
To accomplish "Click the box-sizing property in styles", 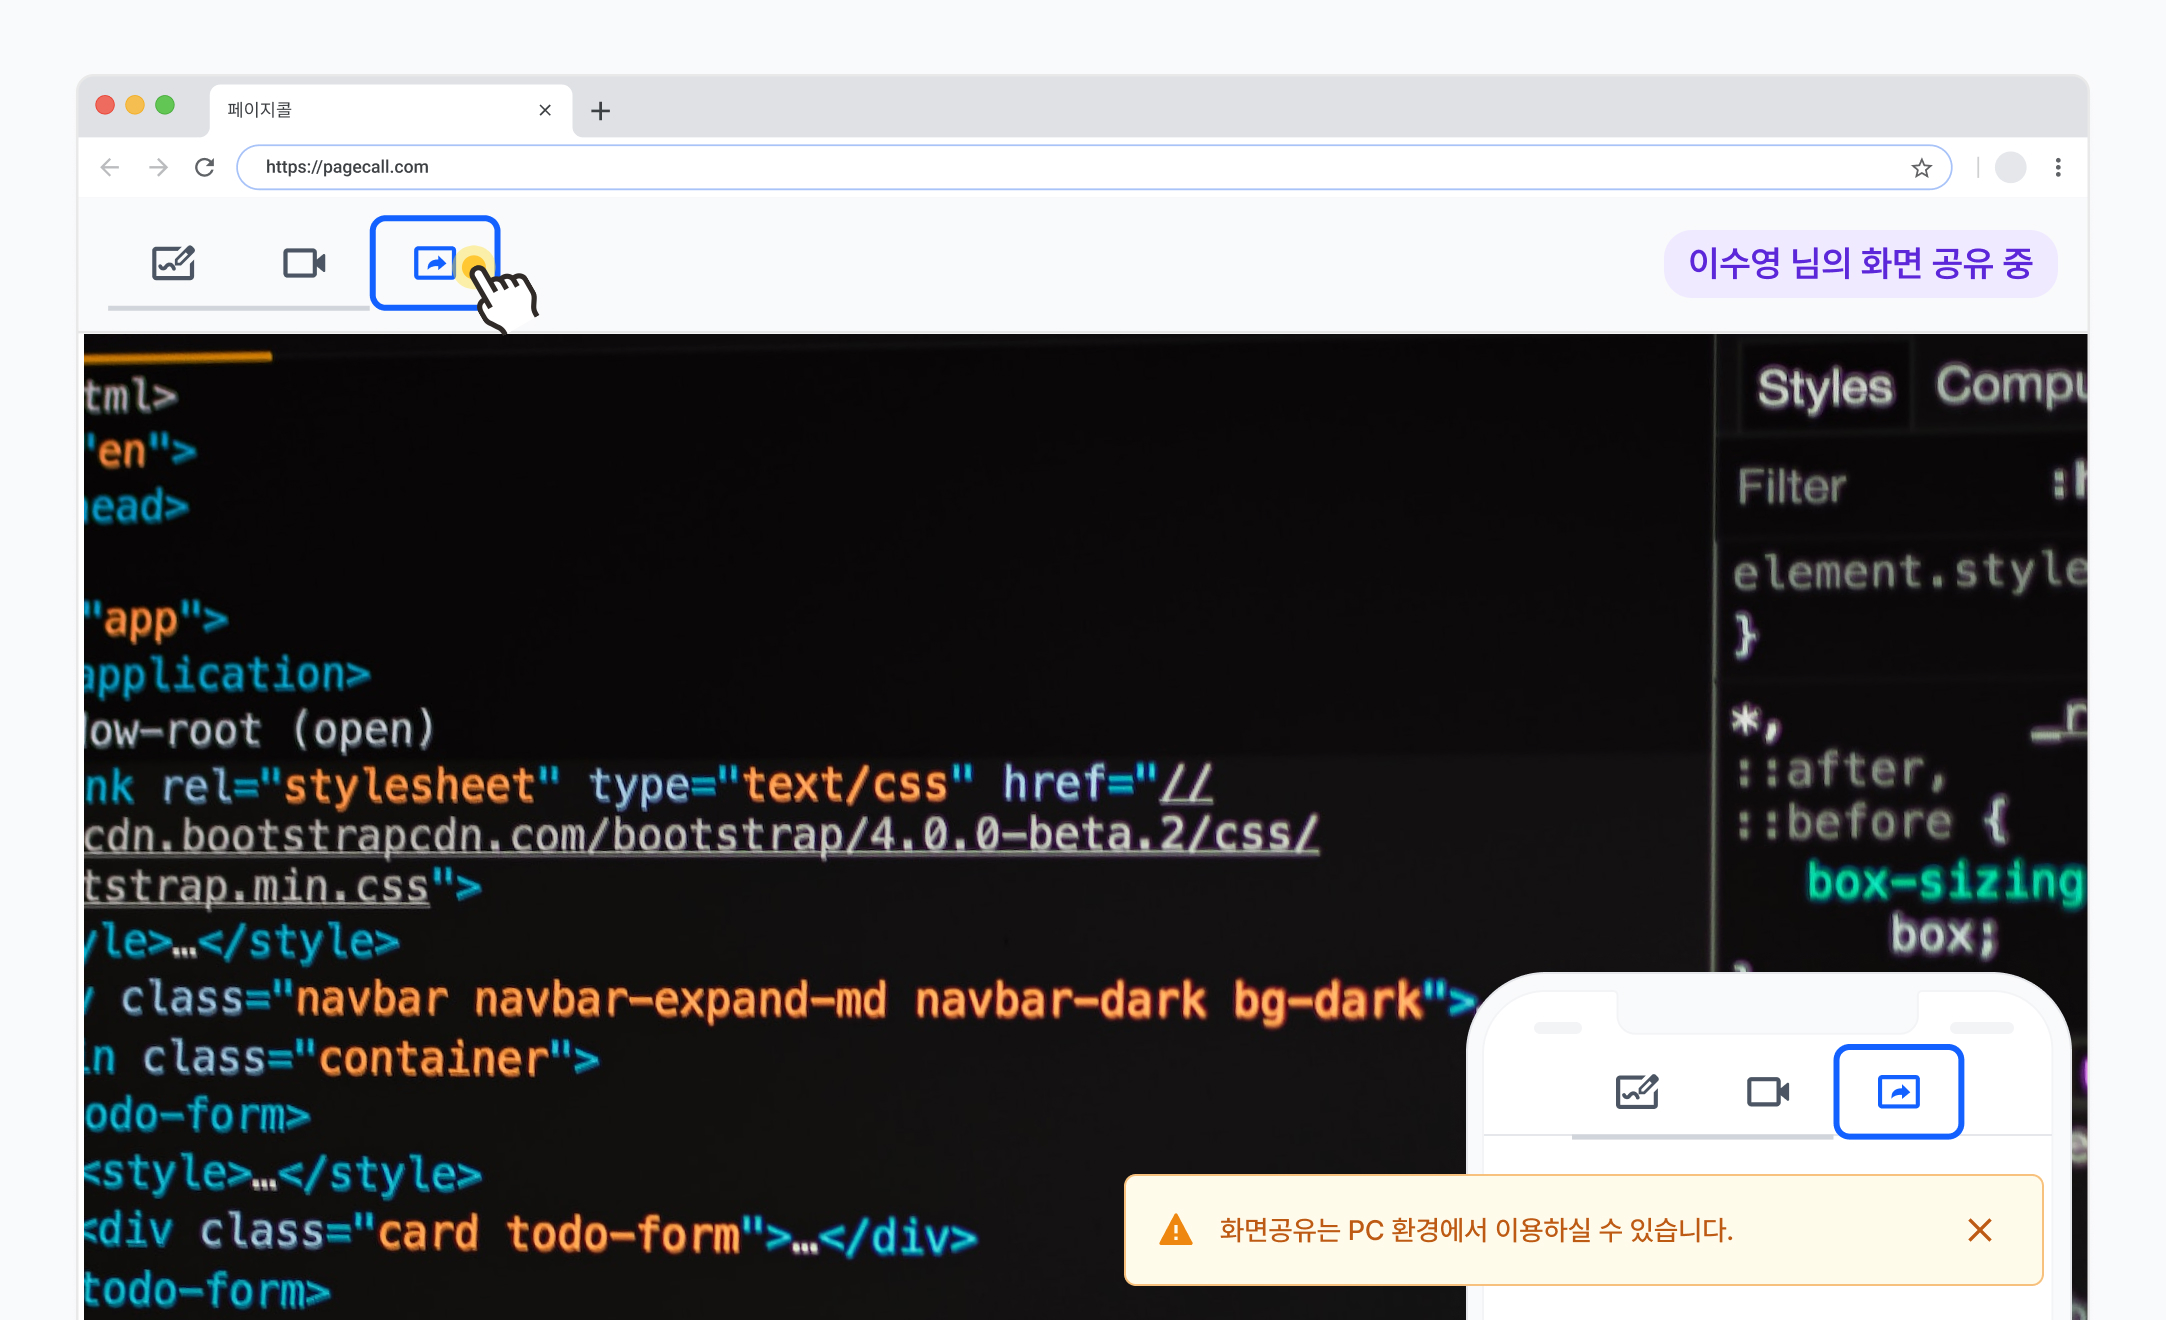I will [1946, 881].
